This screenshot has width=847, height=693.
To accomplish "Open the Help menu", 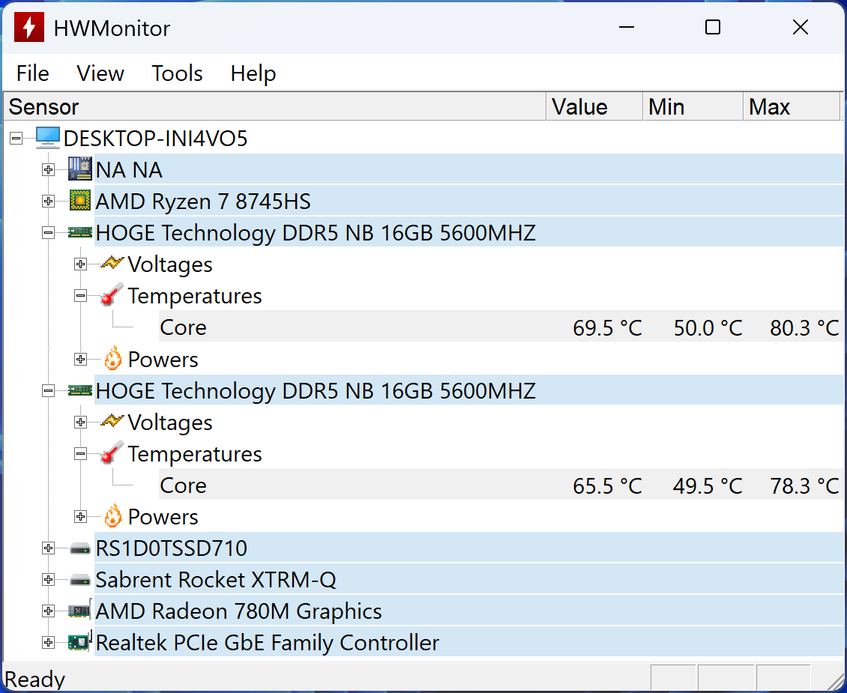I will tap(253, 73).
